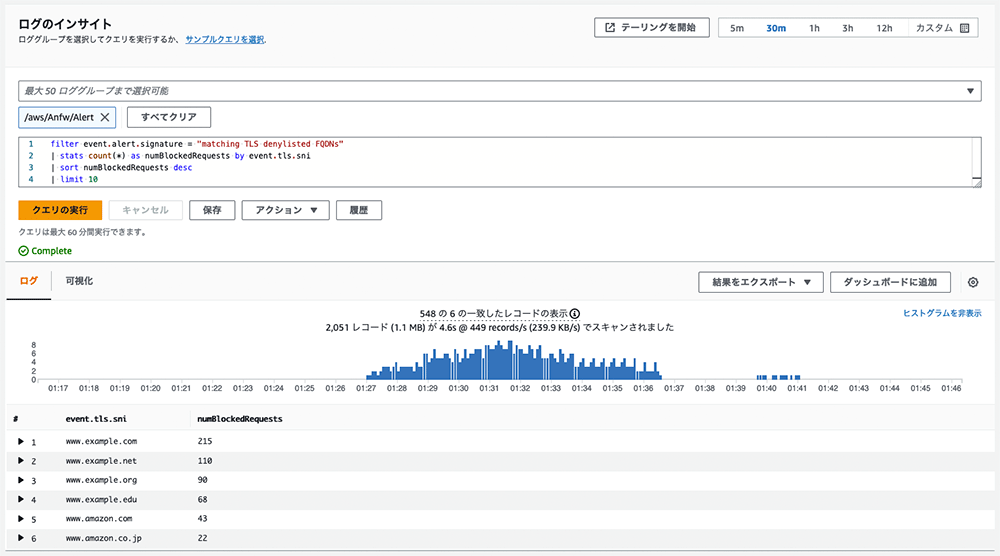Click the value 110 in results

(x=205, y=460)
